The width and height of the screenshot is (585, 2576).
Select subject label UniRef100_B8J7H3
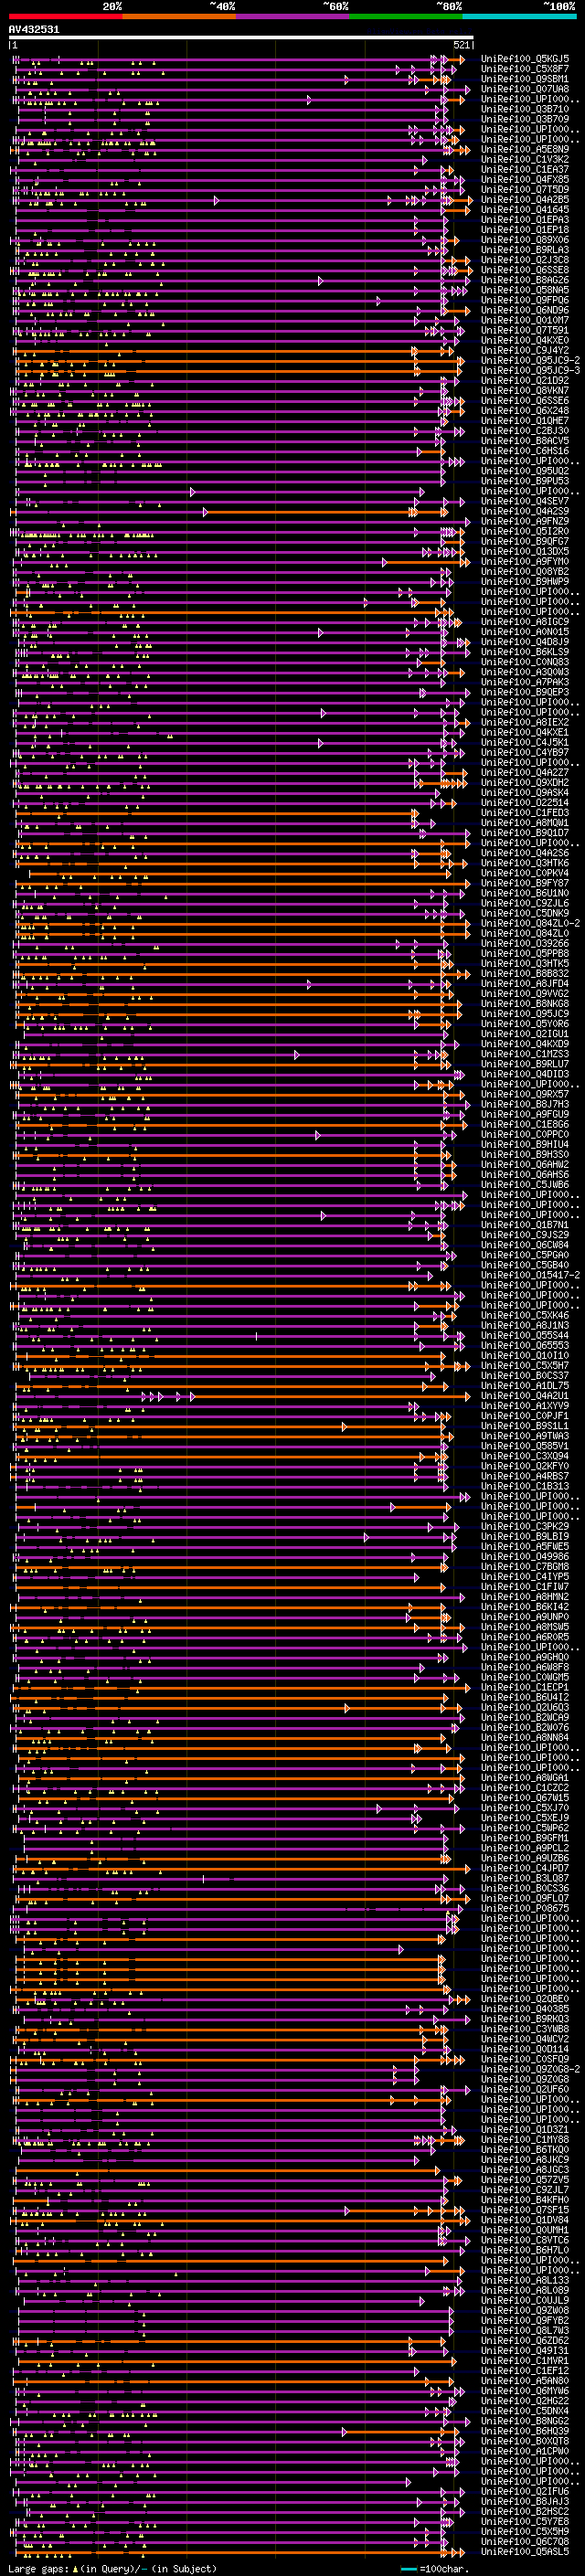tap(525, 1104)
